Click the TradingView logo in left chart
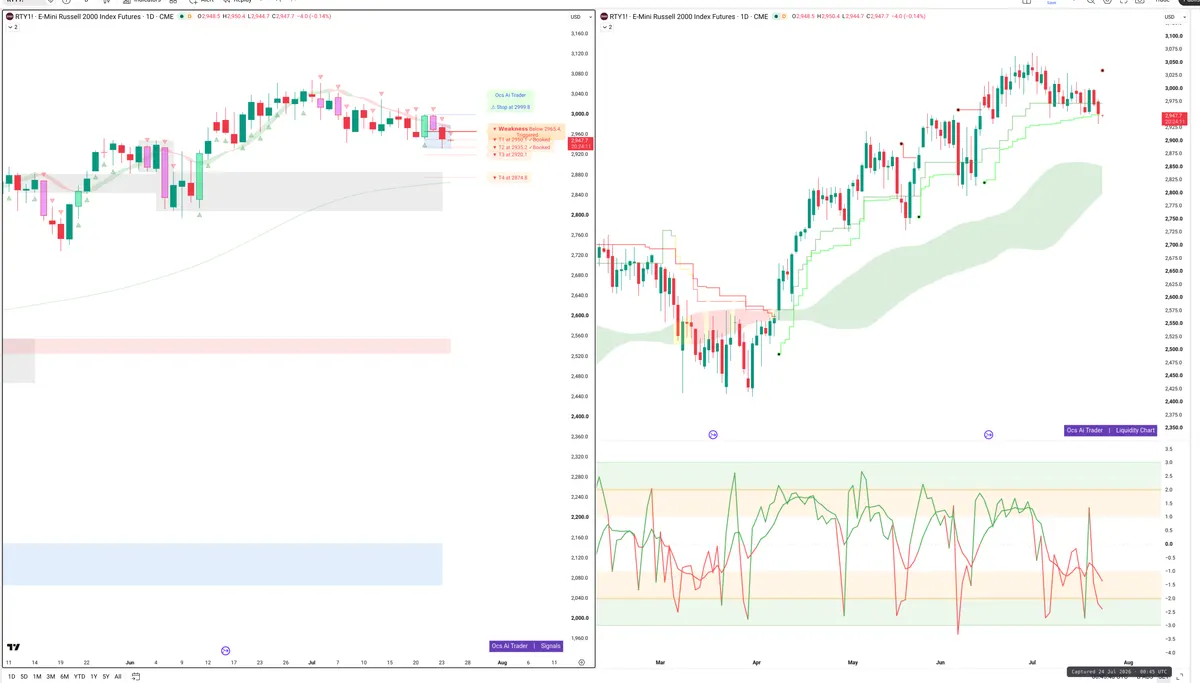The image size is (1200, 683). tap(13, 647)
